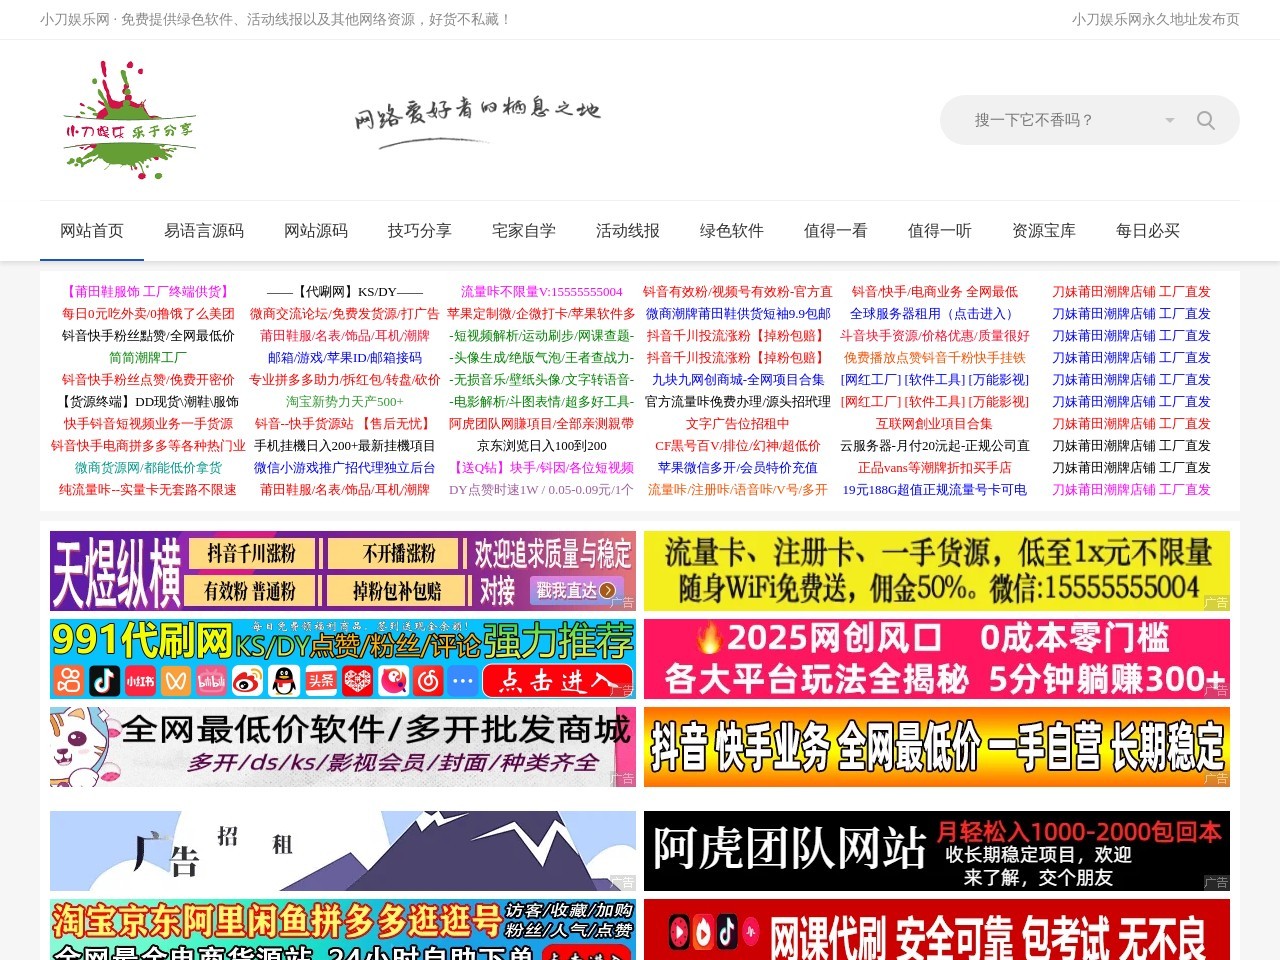Open the 广告招租 mountain banner
Viewport: 1280px width, 960px height.
343,851
